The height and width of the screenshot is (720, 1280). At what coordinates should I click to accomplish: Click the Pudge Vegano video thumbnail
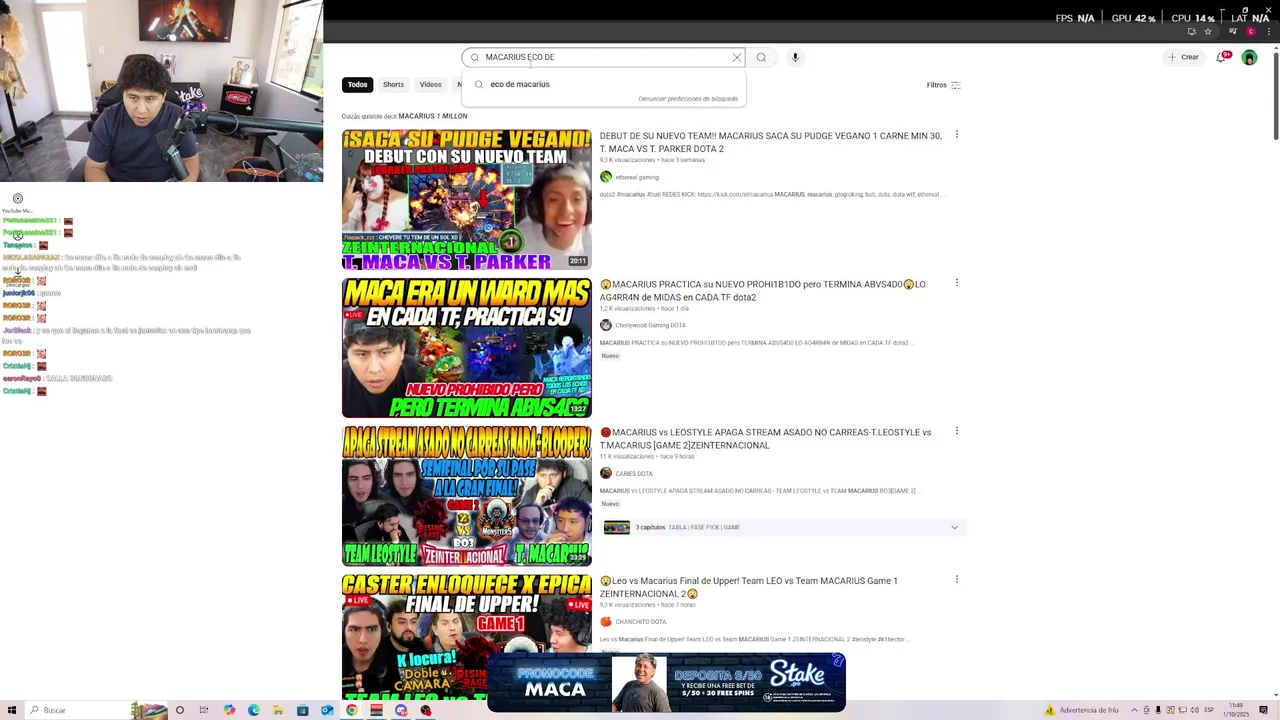[467, 200]
